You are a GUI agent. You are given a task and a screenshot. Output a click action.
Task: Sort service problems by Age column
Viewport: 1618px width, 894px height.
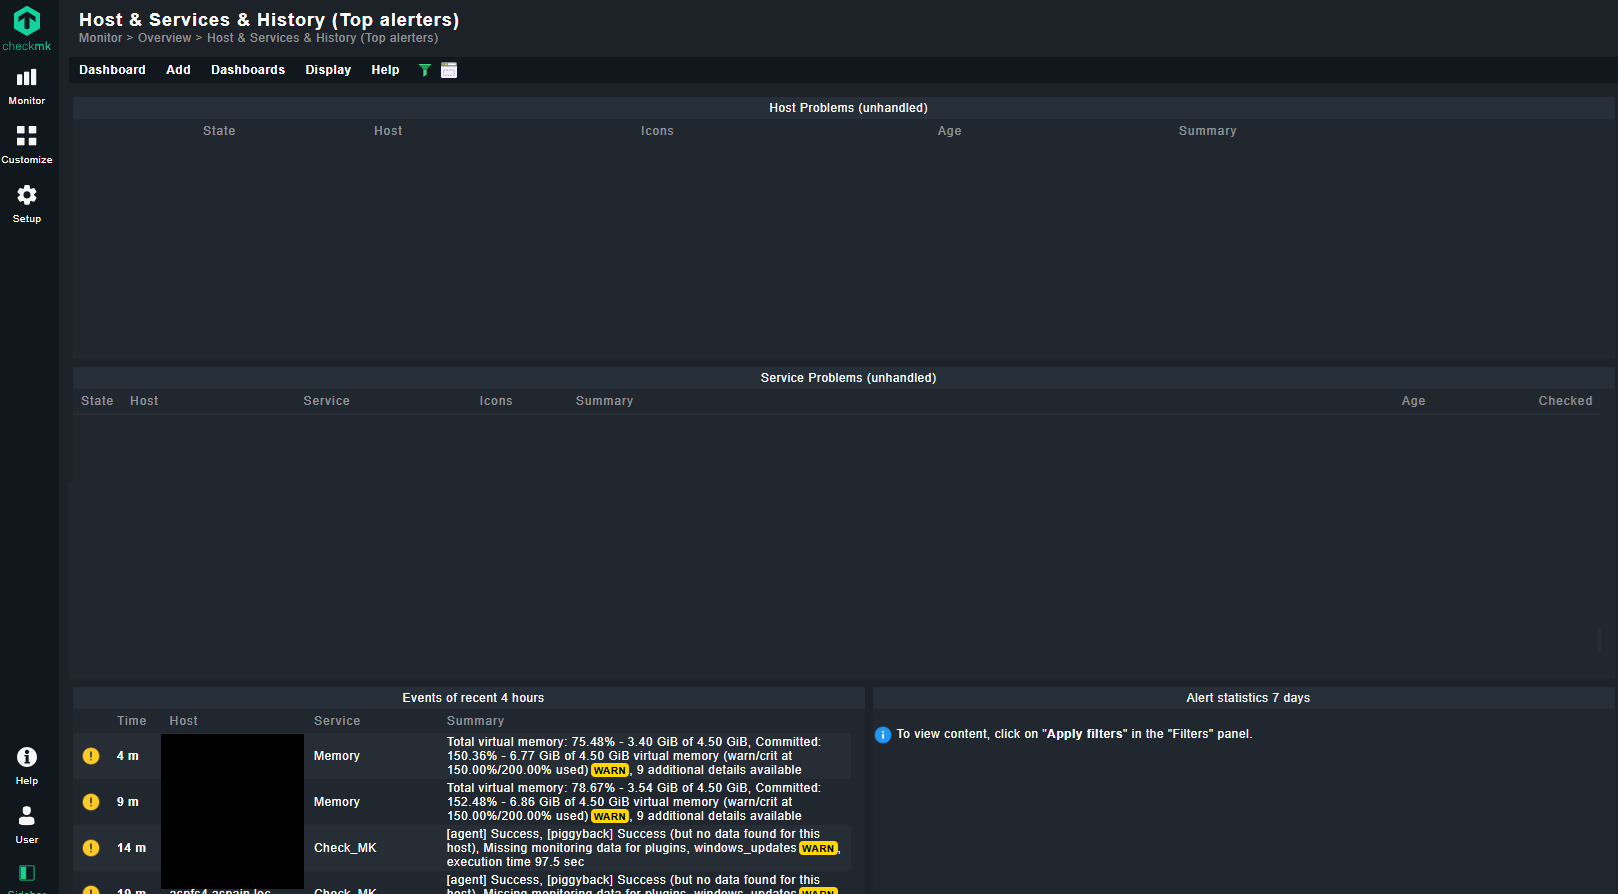(x=1413, y=401)
